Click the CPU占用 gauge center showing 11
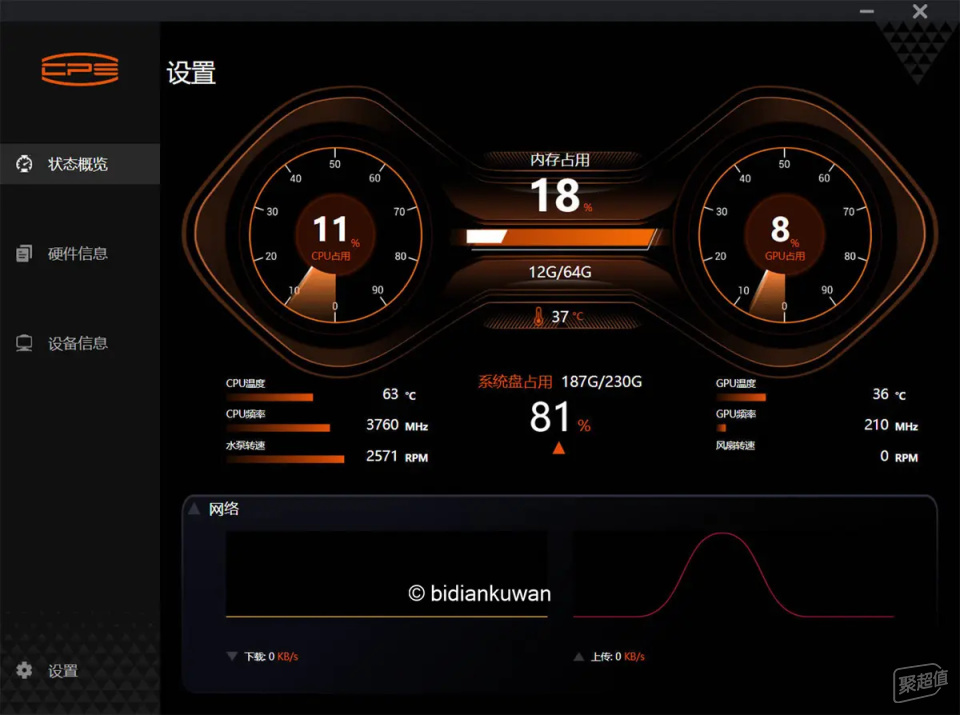The image size is (960, 715). point(334,234)
